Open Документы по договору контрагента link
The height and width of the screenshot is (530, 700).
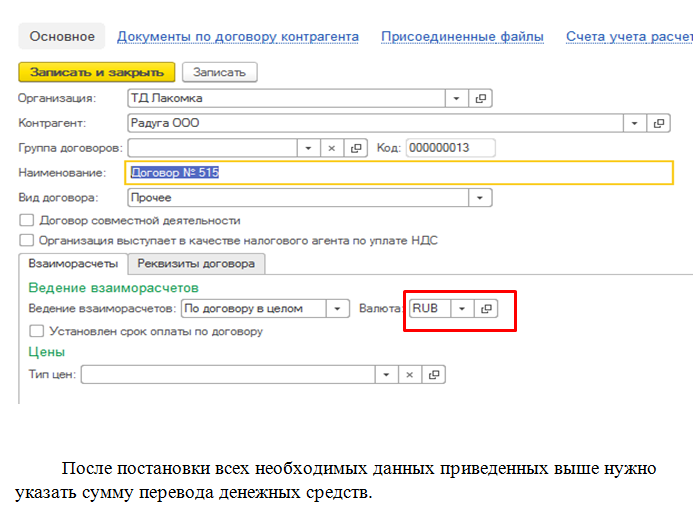click(x=238, y=37)
